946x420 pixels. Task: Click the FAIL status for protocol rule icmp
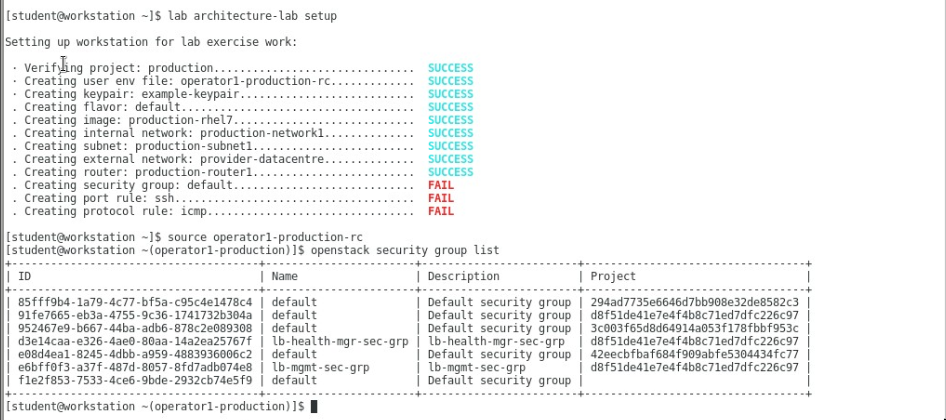[x=441, y=211]
